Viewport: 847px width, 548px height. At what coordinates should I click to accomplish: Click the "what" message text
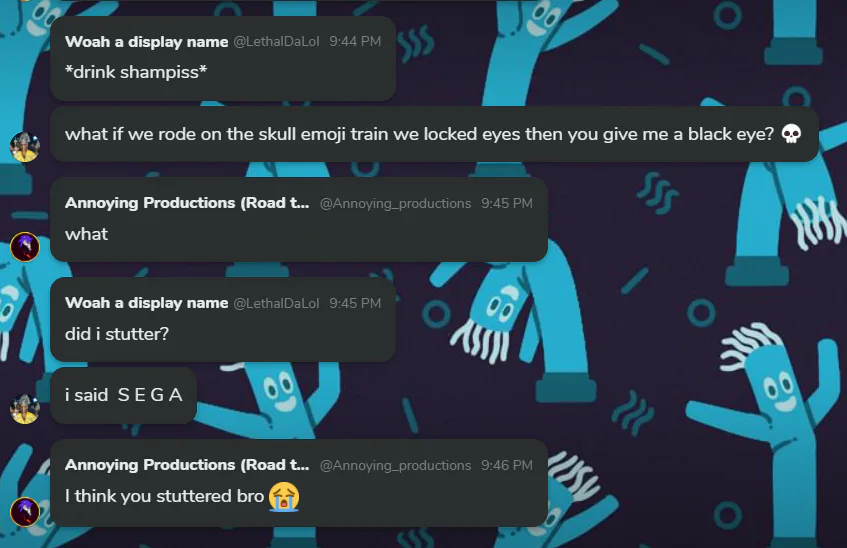pos(86,234)
